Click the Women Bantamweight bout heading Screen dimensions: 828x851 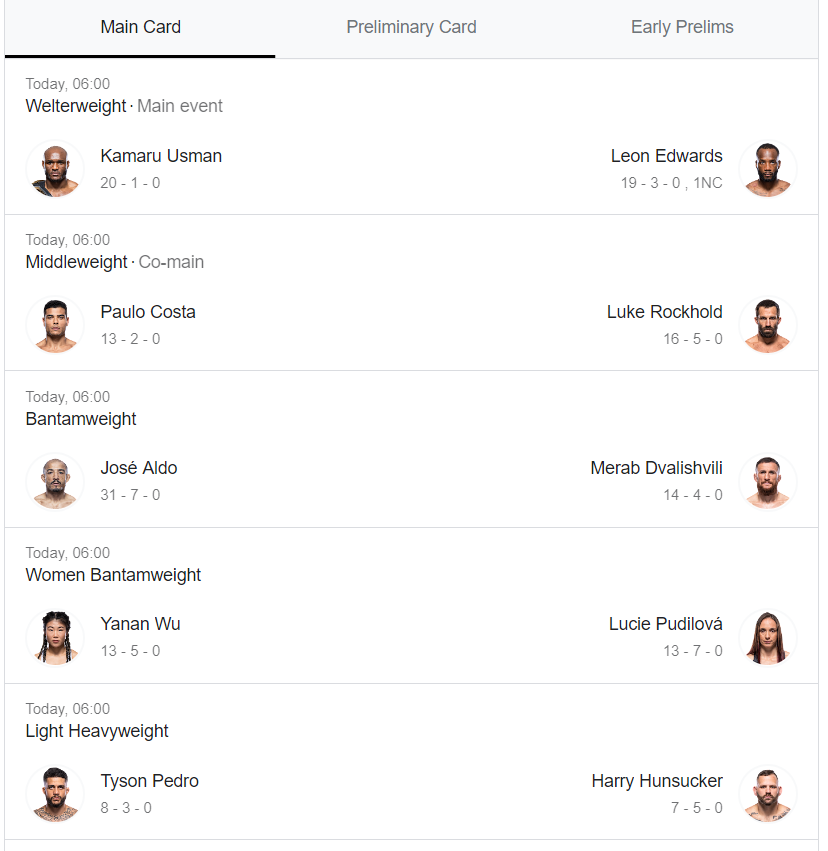pos(113,575)
